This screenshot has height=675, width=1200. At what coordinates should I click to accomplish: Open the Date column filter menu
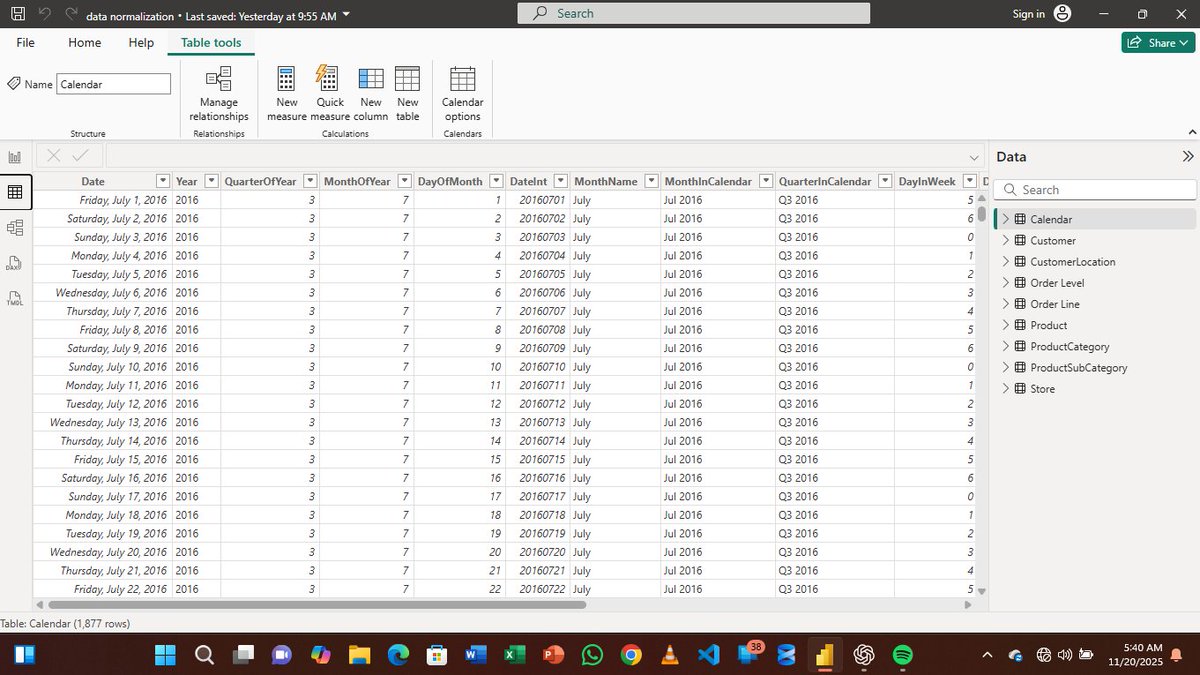coord(162,180)
